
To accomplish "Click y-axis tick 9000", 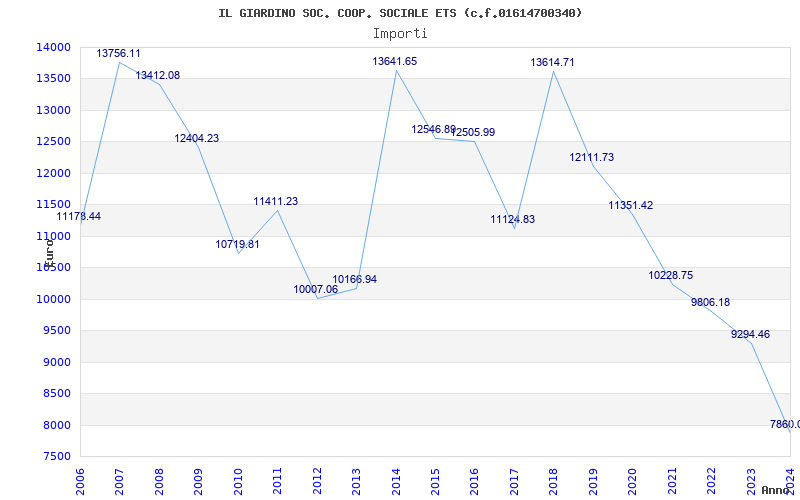I will pyautogui.click(x=57, y=363).
